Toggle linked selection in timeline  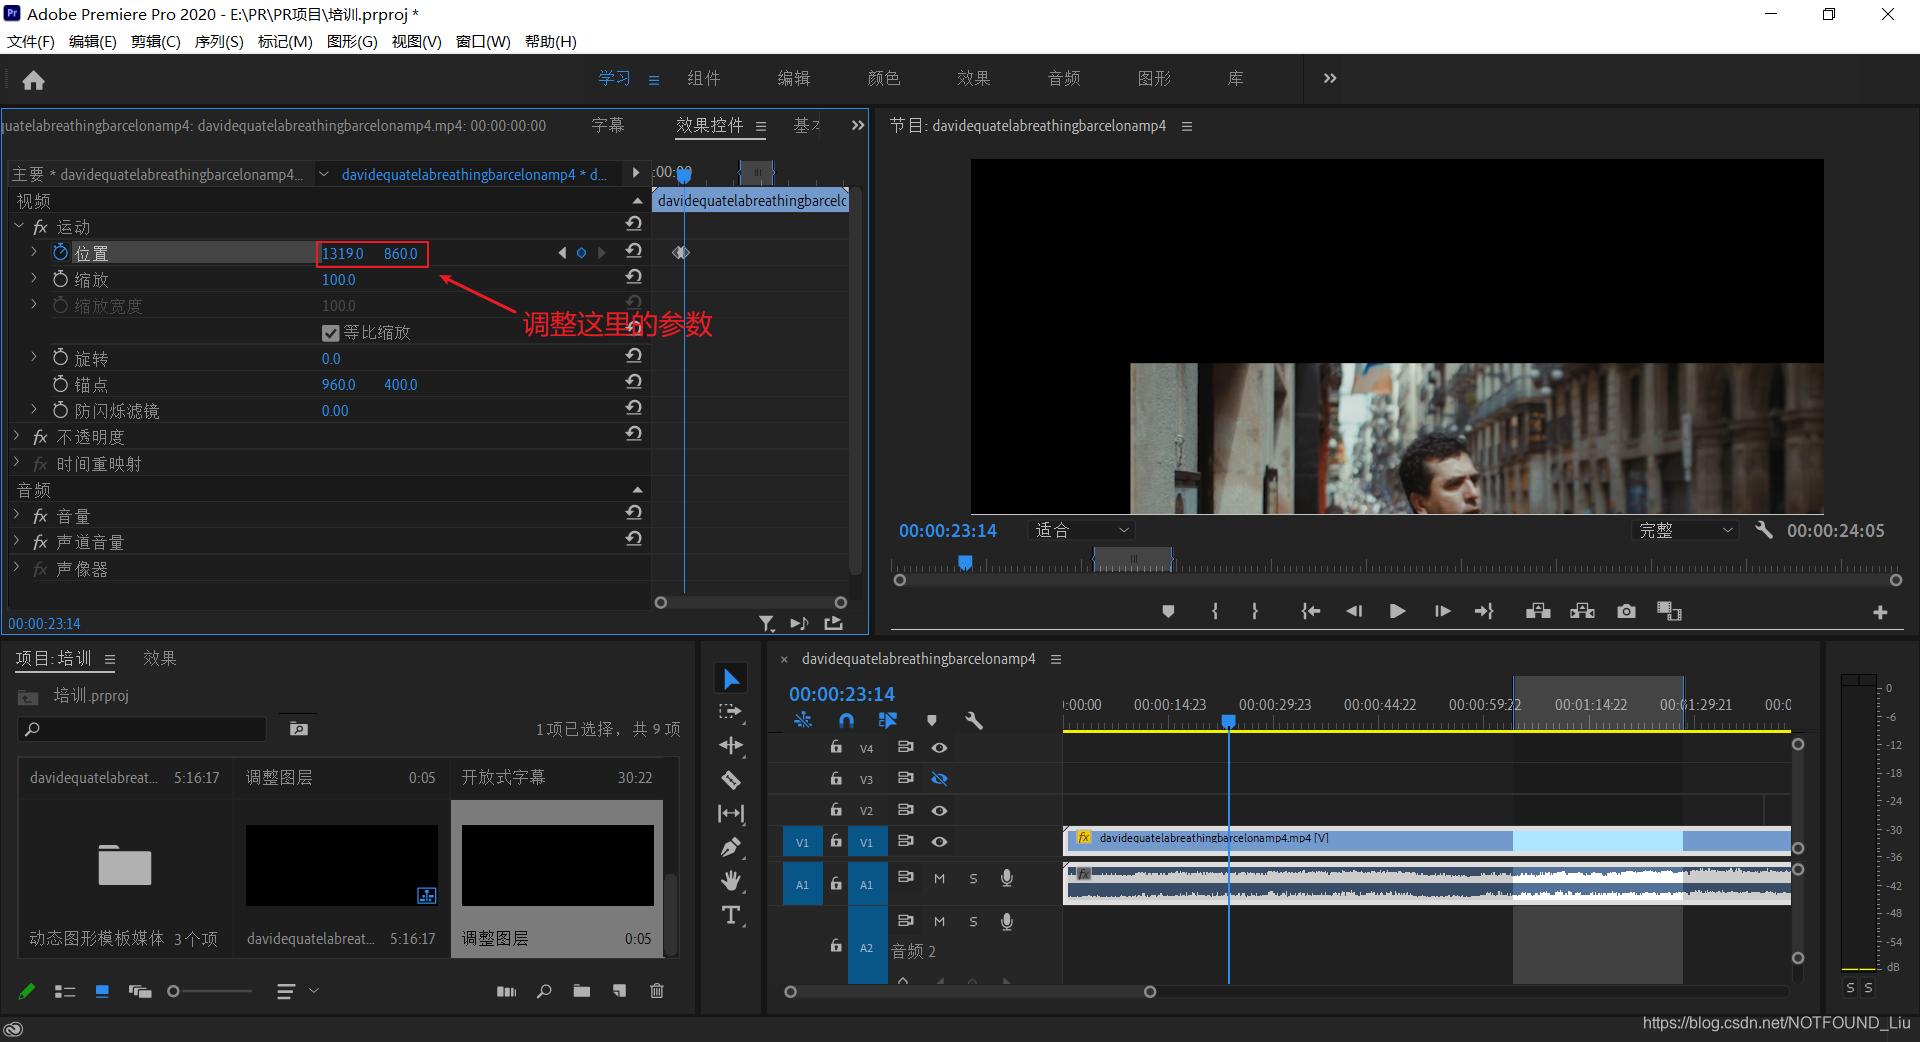tap(887, 720)
